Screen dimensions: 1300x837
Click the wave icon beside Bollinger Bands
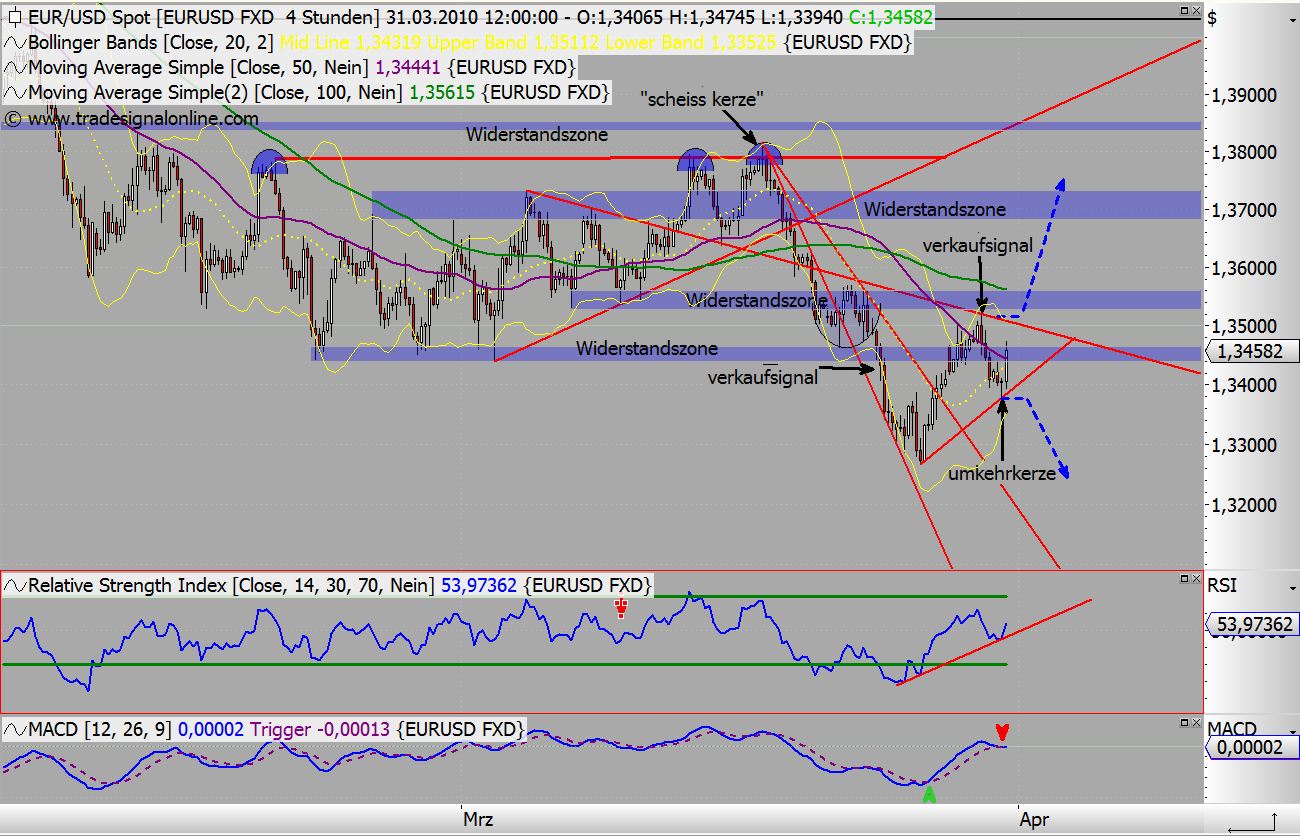click(x=14, y=43)
